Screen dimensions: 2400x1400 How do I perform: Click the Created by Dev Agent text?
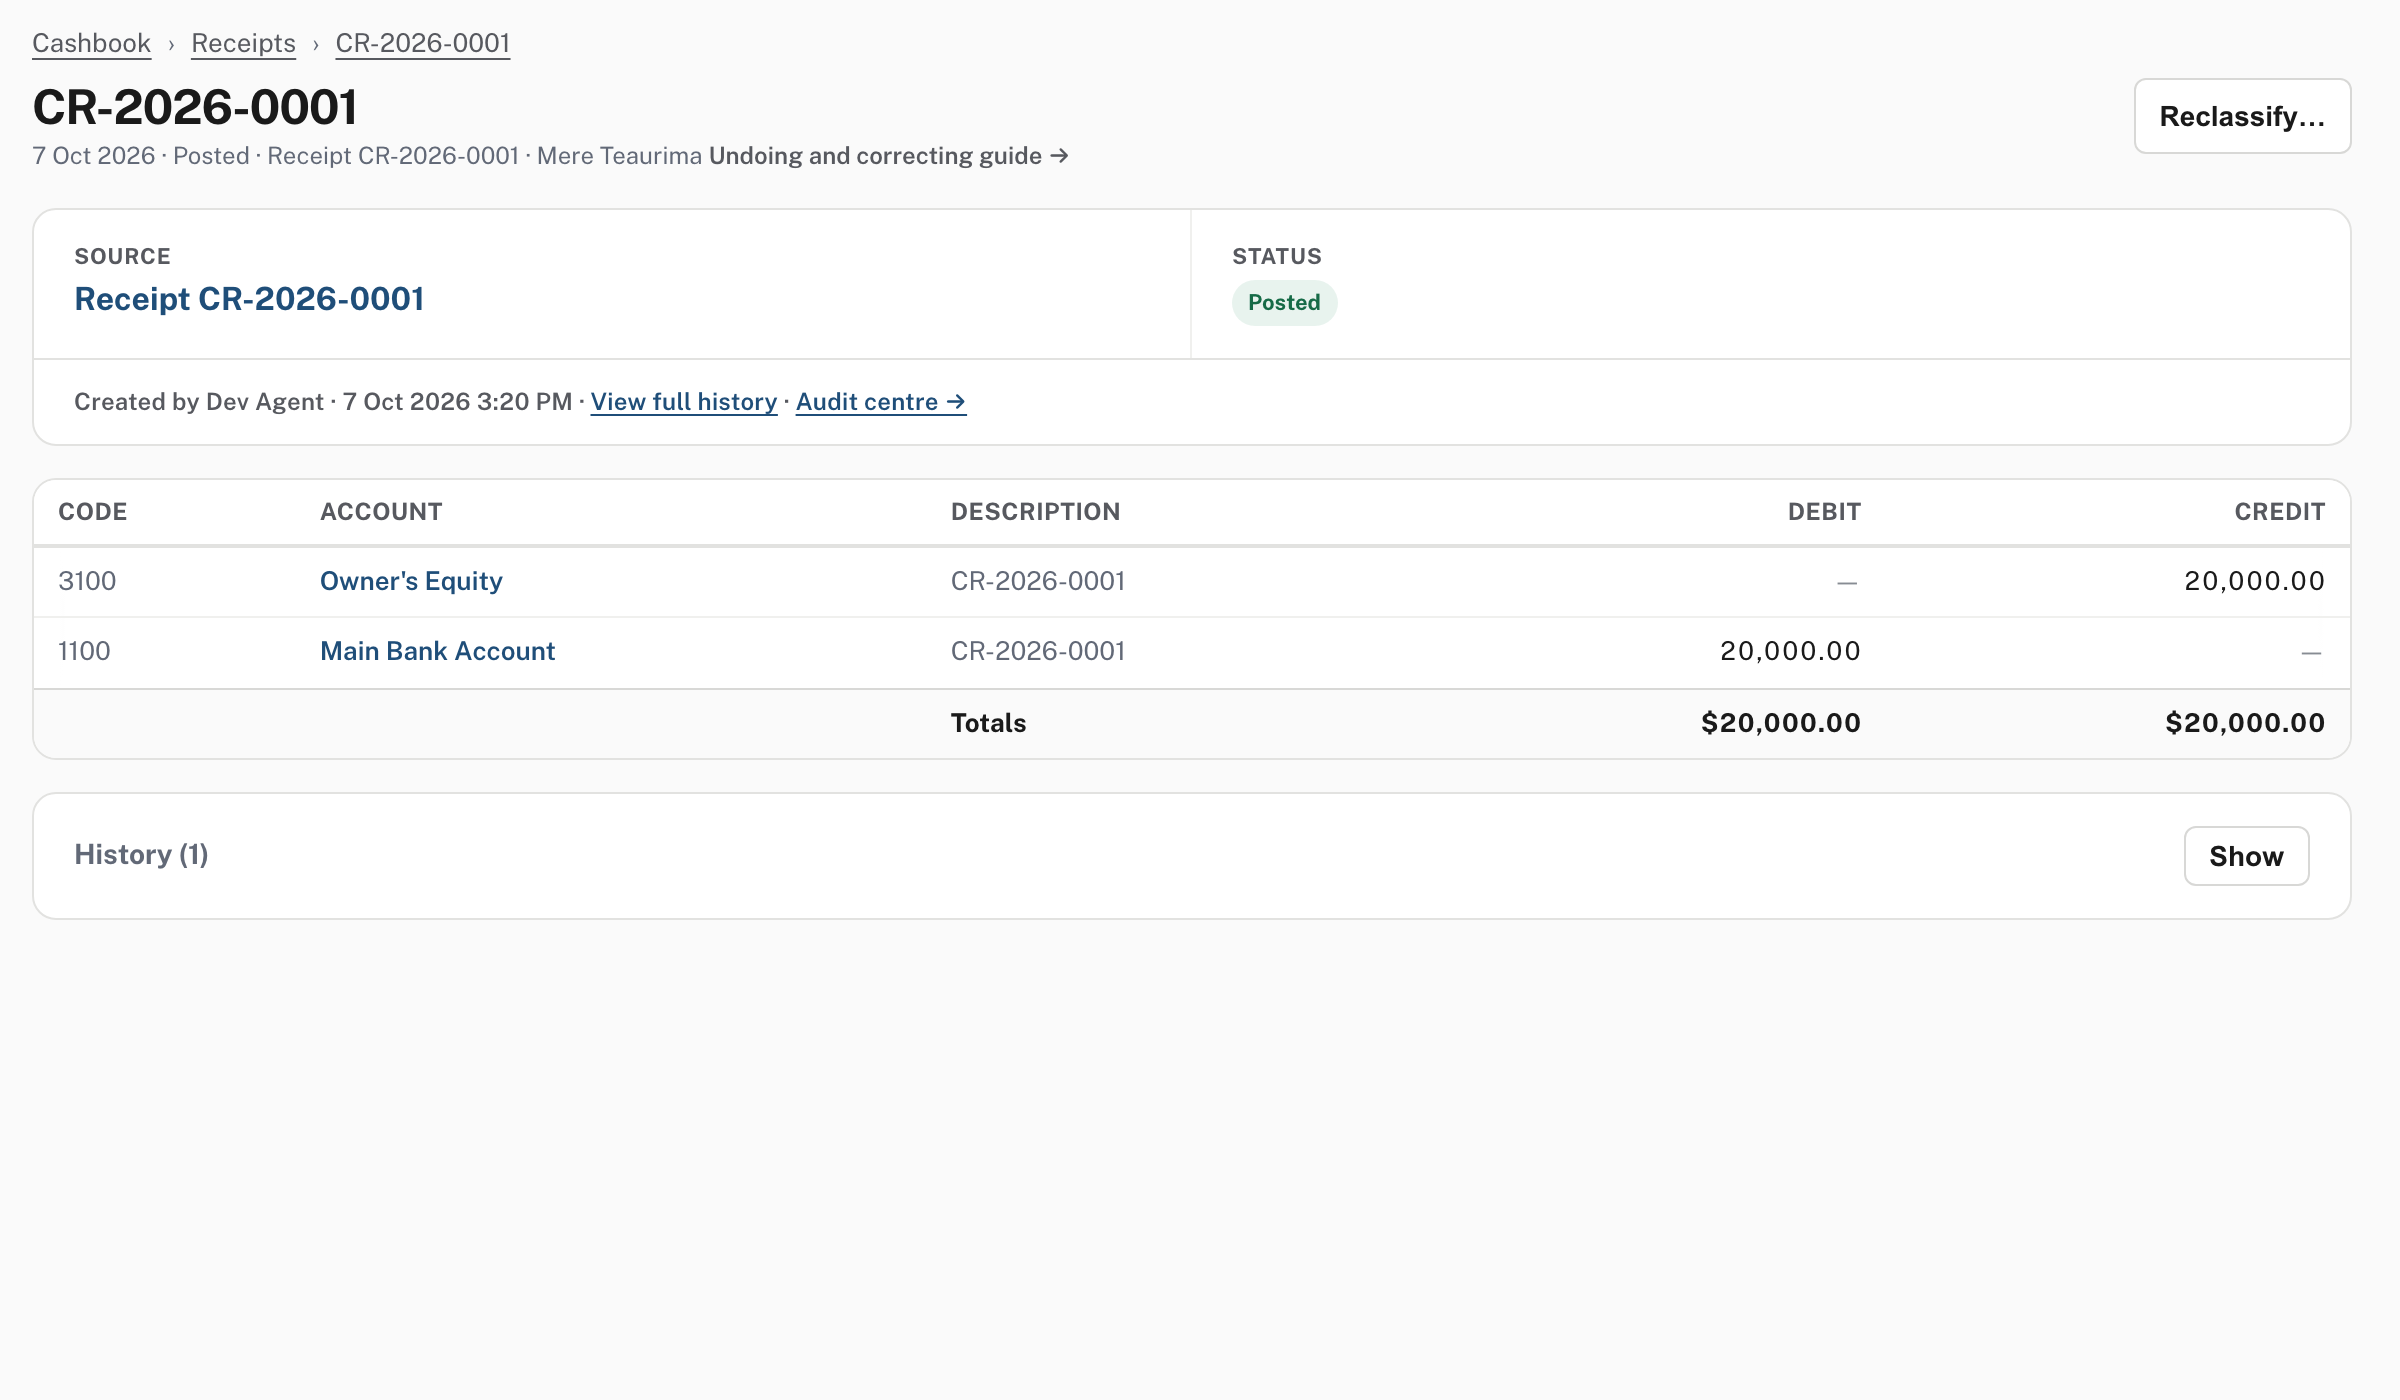tap(198, 402)
